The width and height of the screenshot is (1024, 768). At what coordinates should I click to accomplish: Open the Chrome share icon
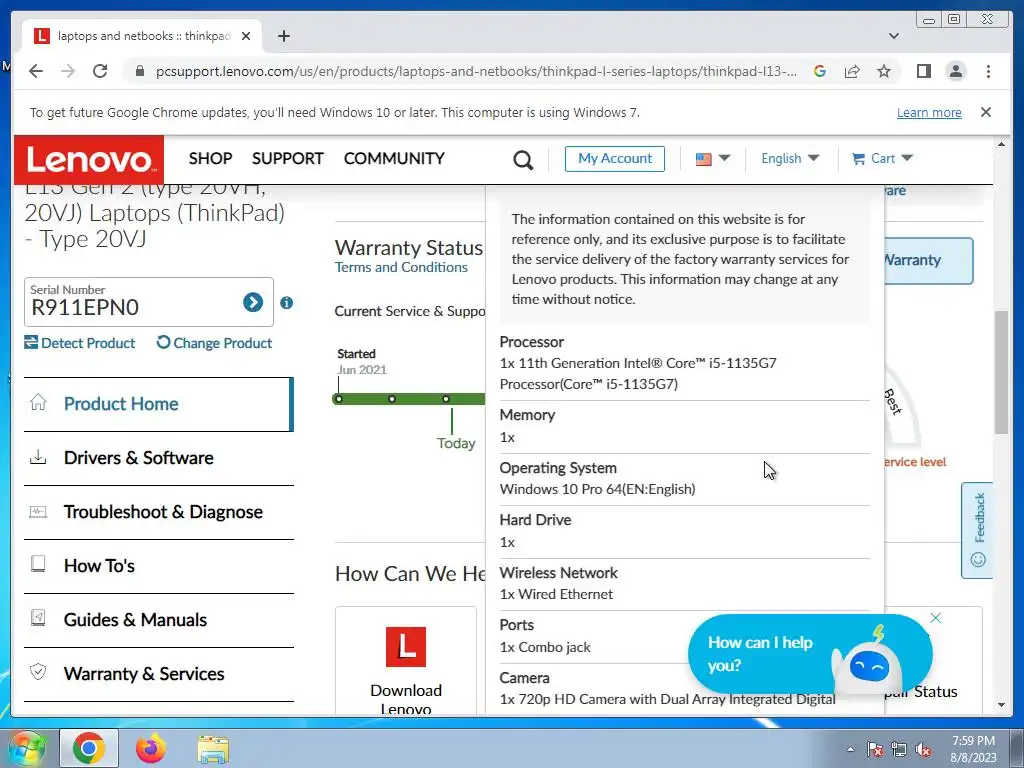click(852, 71)
